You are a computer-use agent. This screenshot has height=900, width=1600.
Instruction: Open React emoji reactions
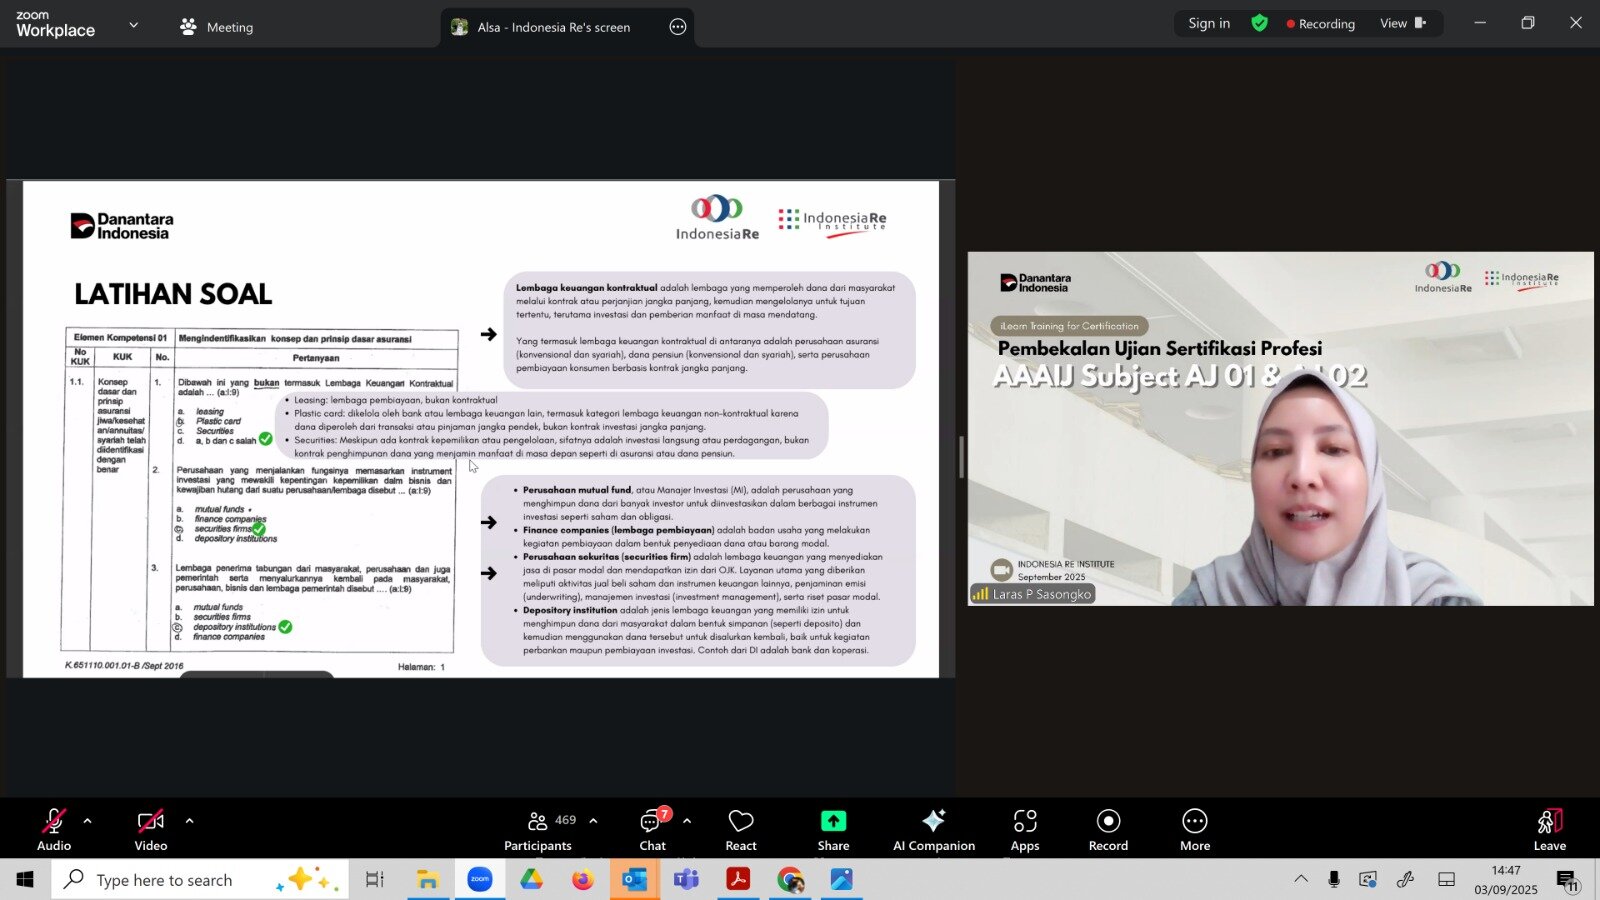point(741,829)
